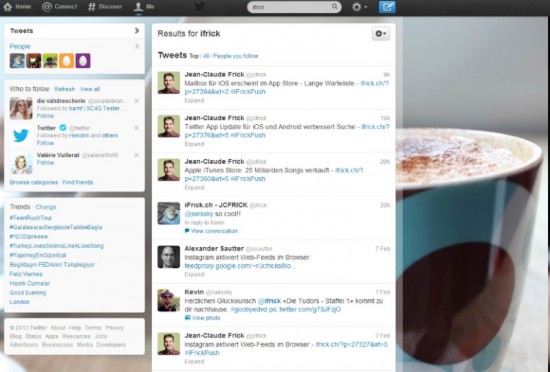Open Kevin's avatar picture
The image size is (550, 372).
169,300
